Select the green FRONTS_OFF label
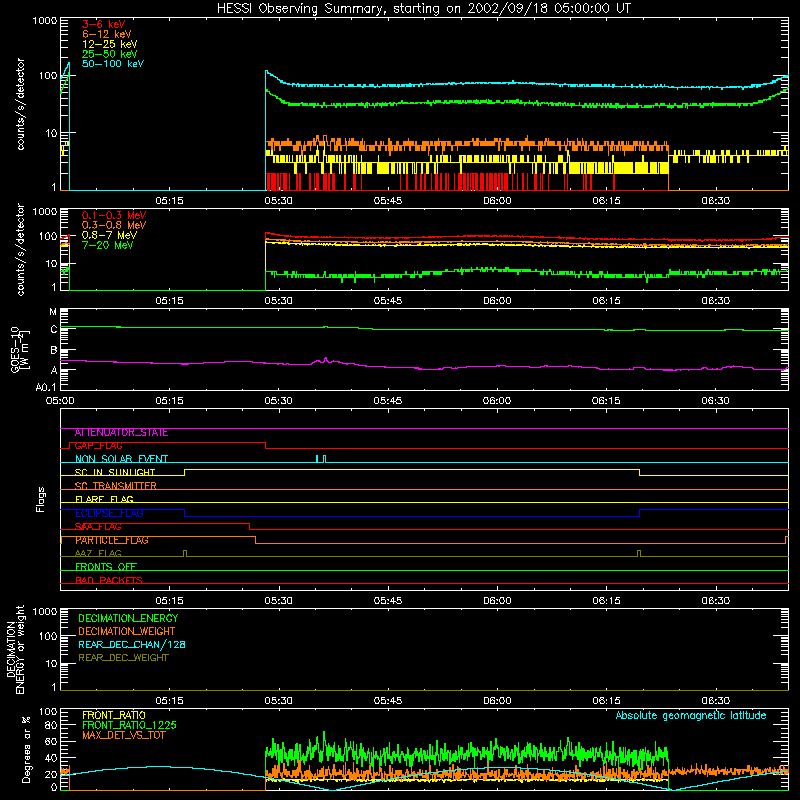The image size is (800, 800). point(106,567)
